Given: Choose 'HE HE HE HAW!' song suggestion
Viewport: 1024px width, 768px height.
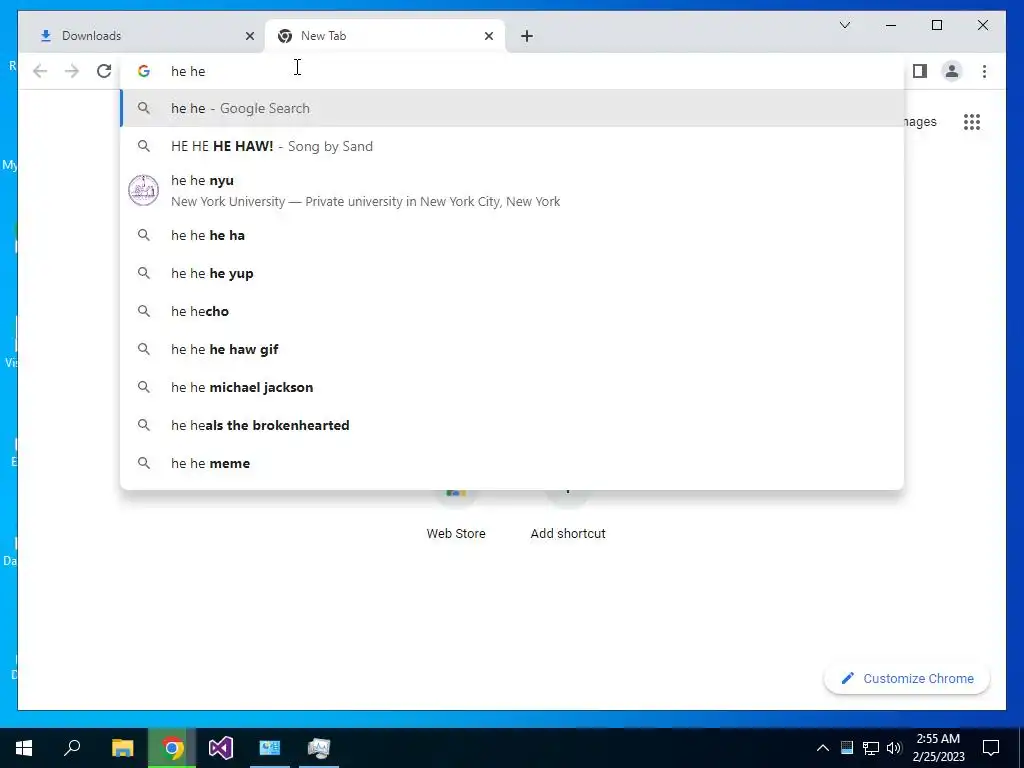Looking at the screenshot, I should (513, 146).
